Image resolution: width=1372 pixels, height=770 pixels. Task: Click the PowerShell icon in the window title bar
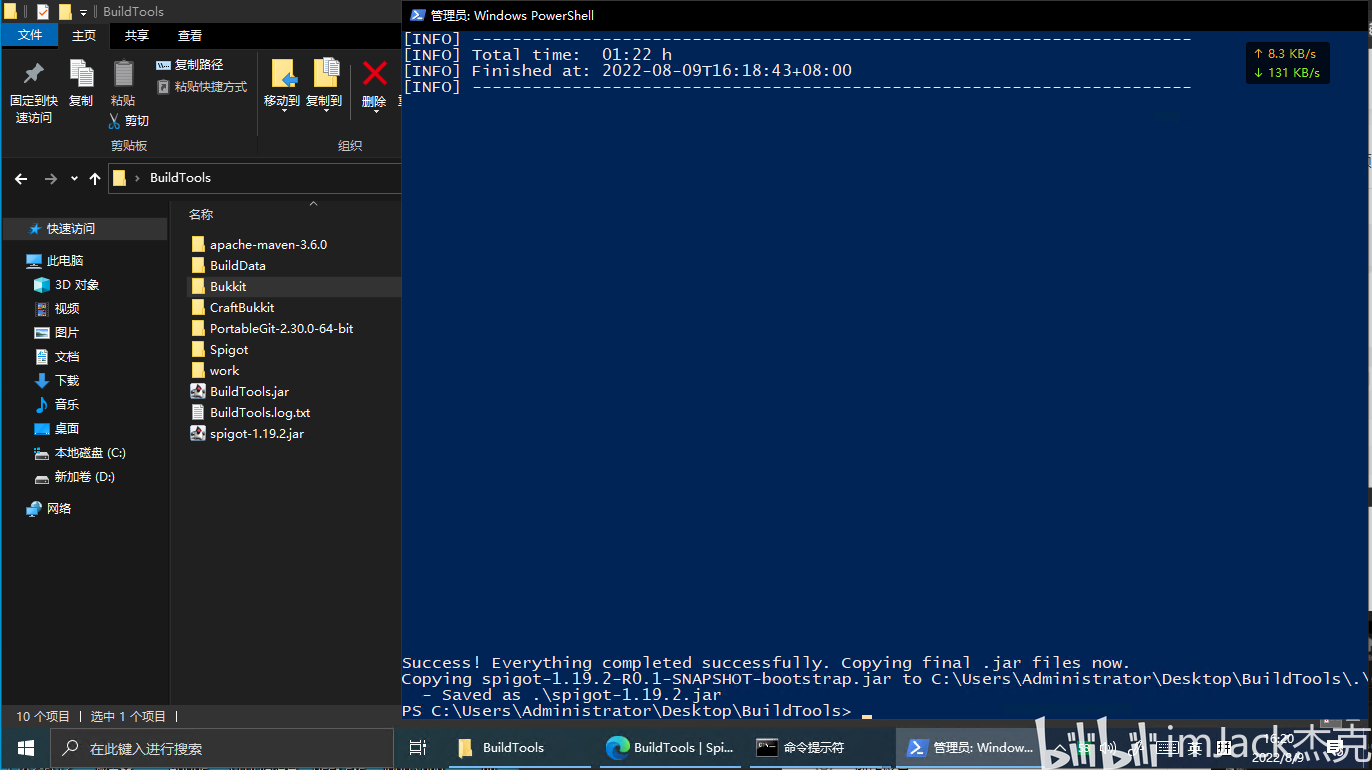416,15
